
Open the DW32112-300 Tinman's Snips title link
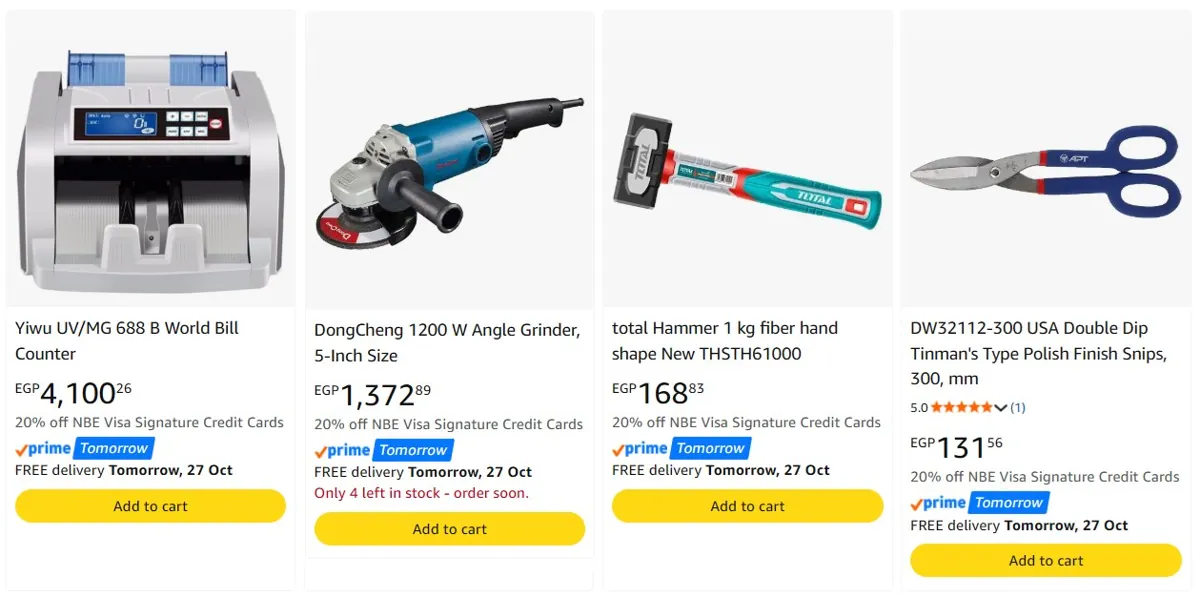(1038, 353)
